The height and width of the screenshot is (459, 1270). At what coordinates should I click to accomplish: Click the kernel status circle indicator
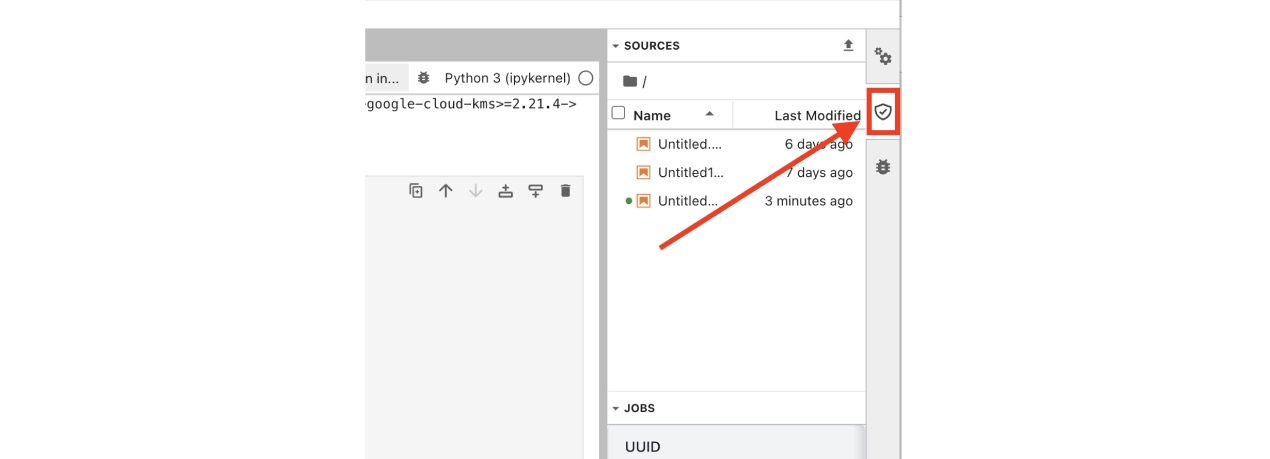click(x=586, y=78)
